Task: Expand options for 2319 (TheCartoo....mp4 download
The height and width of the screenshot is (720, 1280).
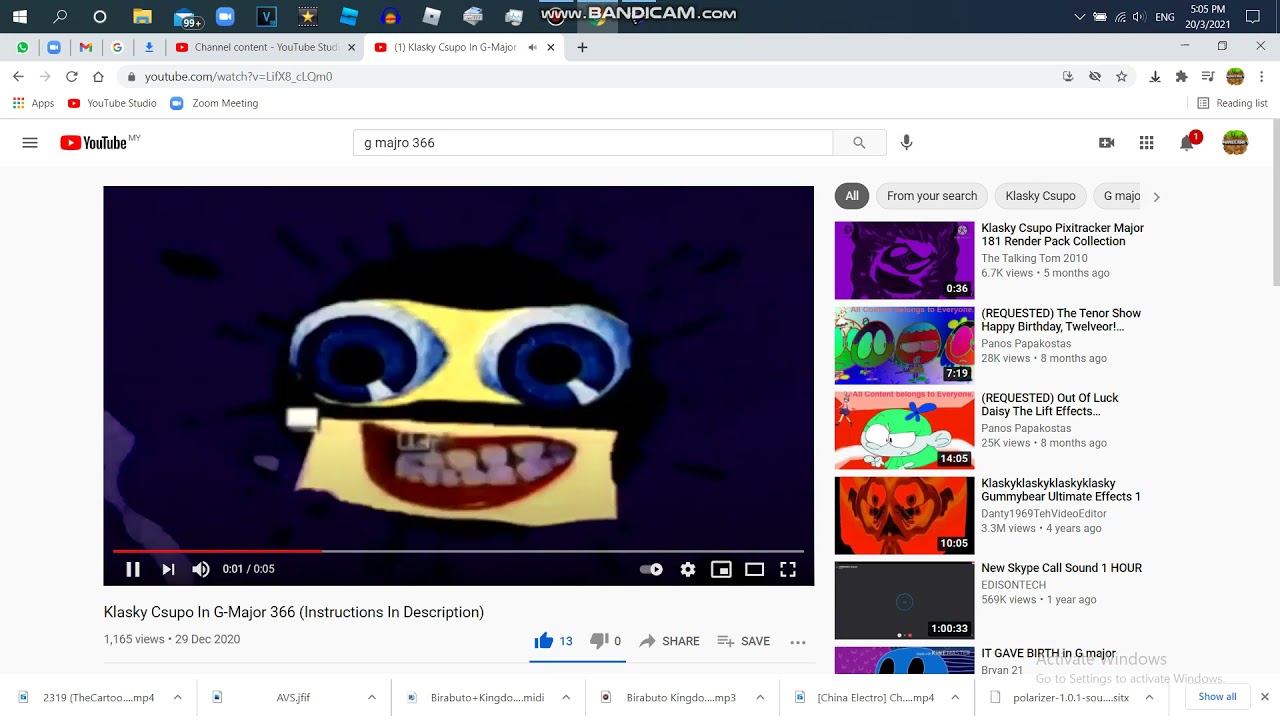Action: pos(177,697)
